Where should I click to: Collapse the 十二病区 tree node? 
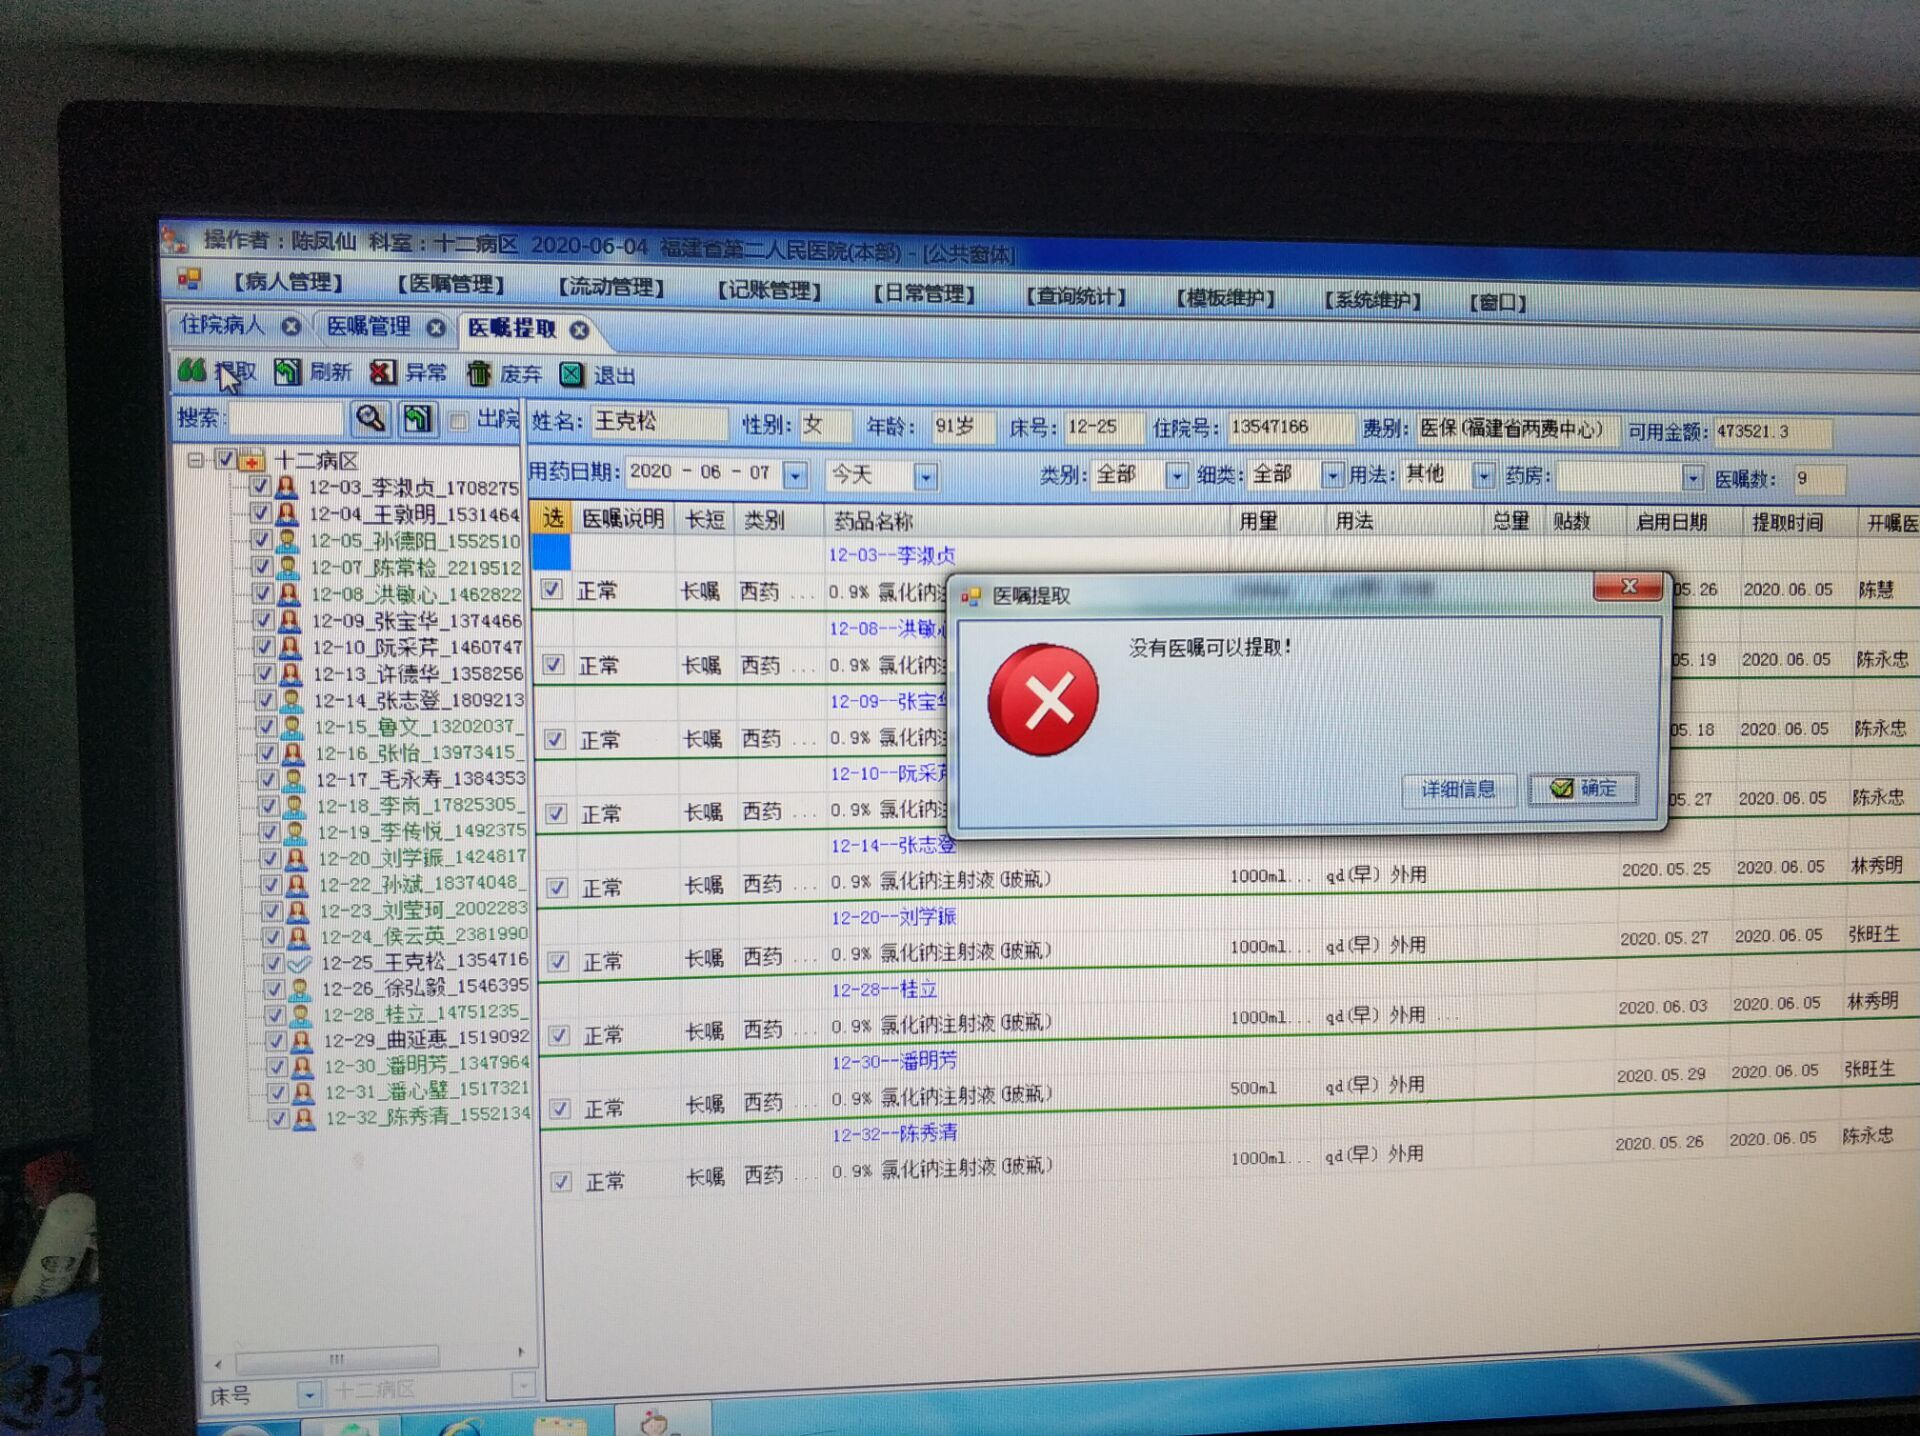tap(196, 460)
